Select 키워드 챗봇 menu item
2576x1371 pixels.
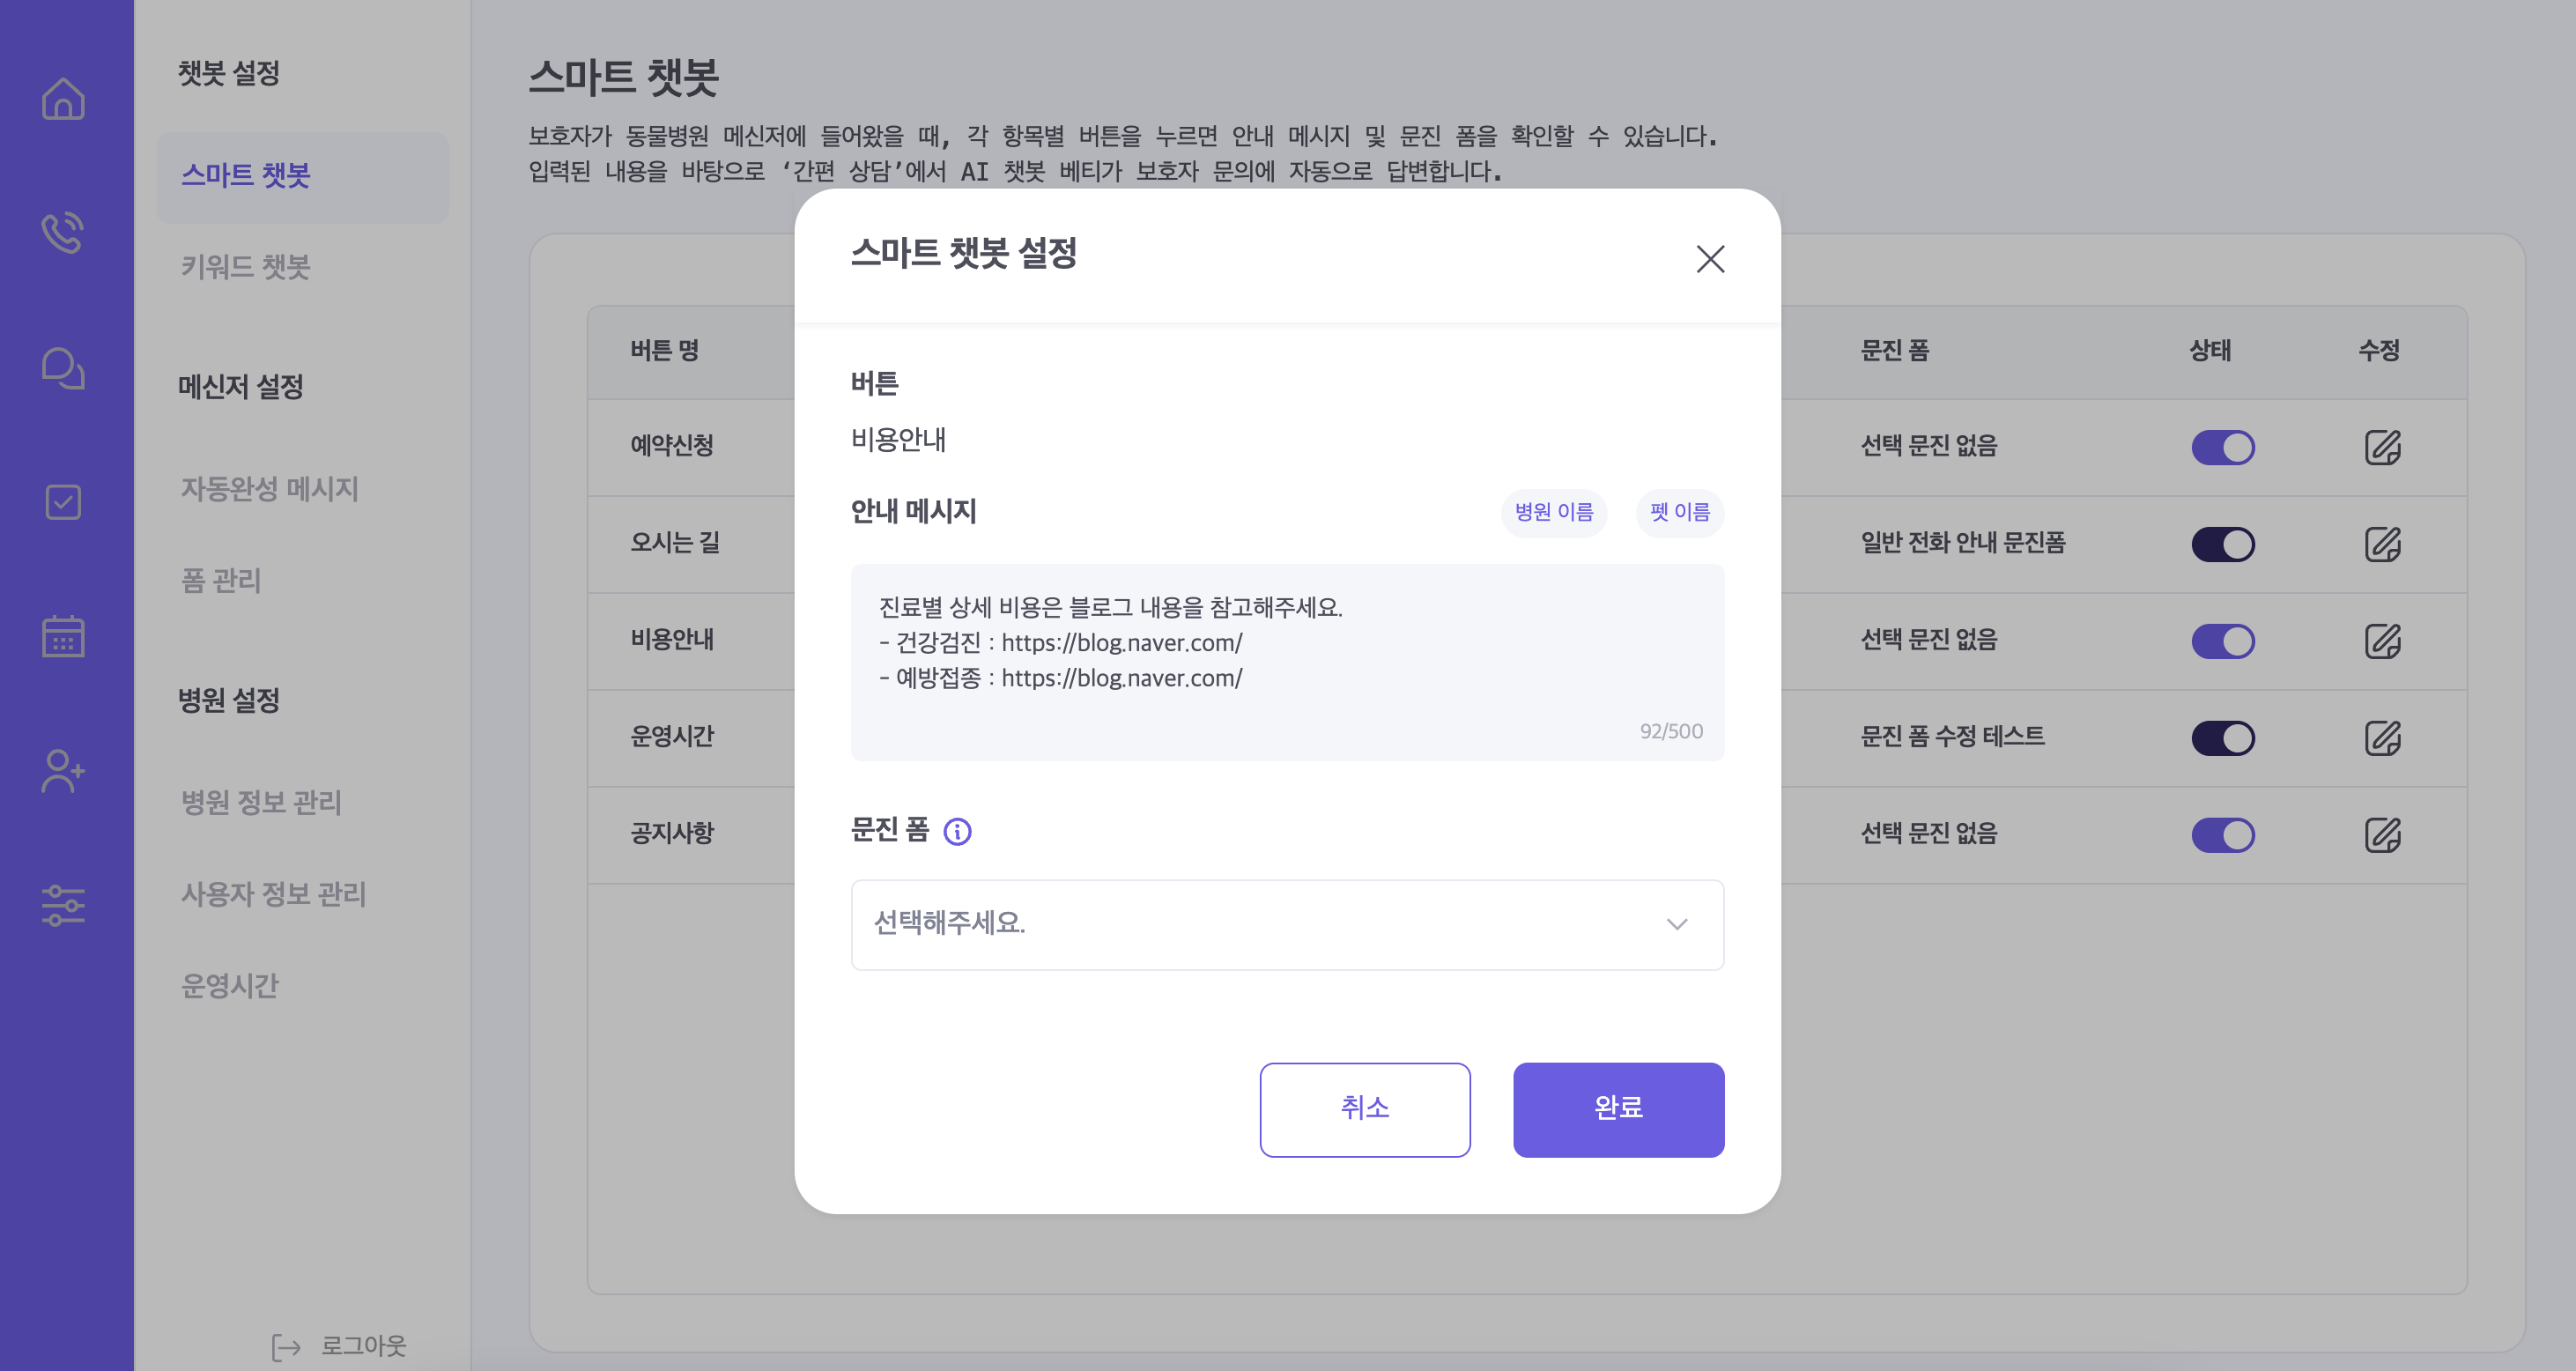click(x=245, y=267)
